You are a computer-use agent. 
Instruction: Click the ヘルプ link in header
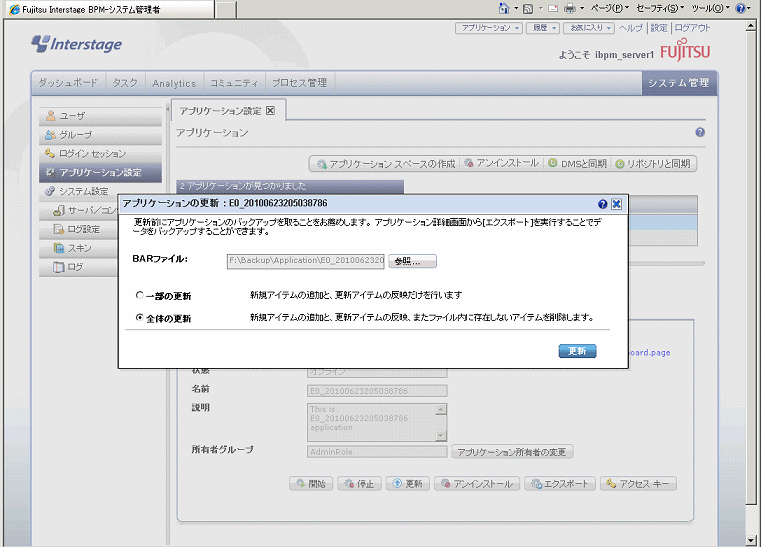630,28
